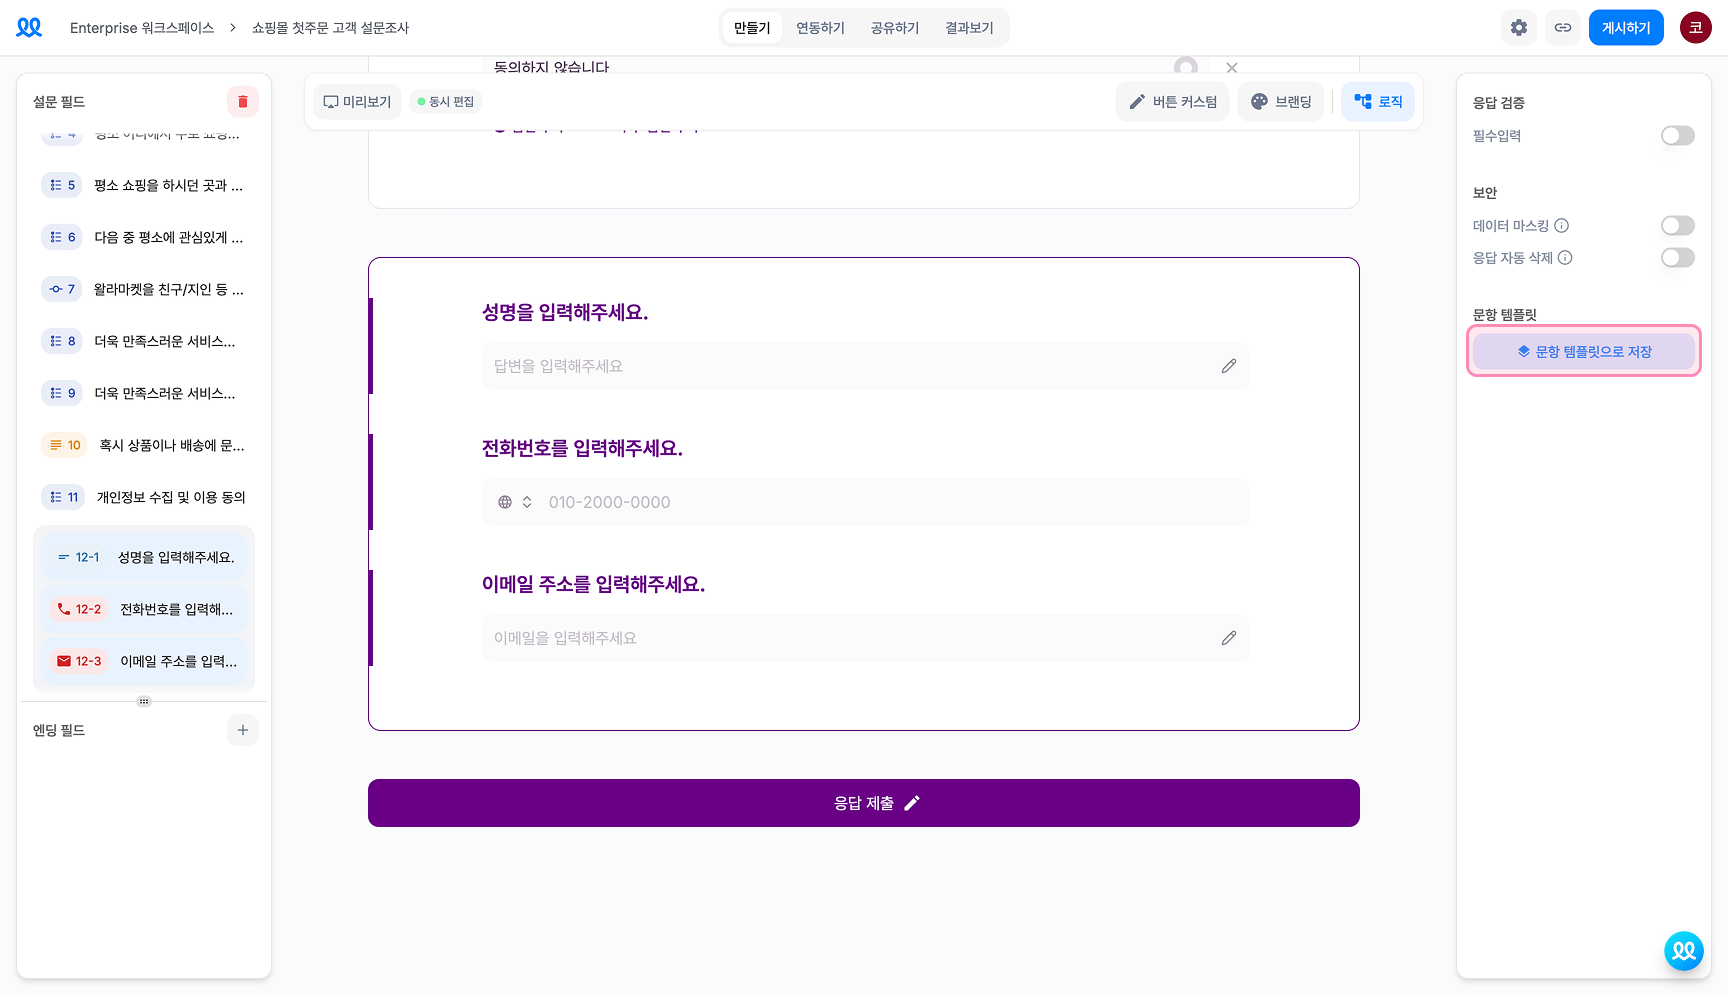Open country code selector in phone field
Viewport: 1728px width, 995px height.
(x=515, y=502)
